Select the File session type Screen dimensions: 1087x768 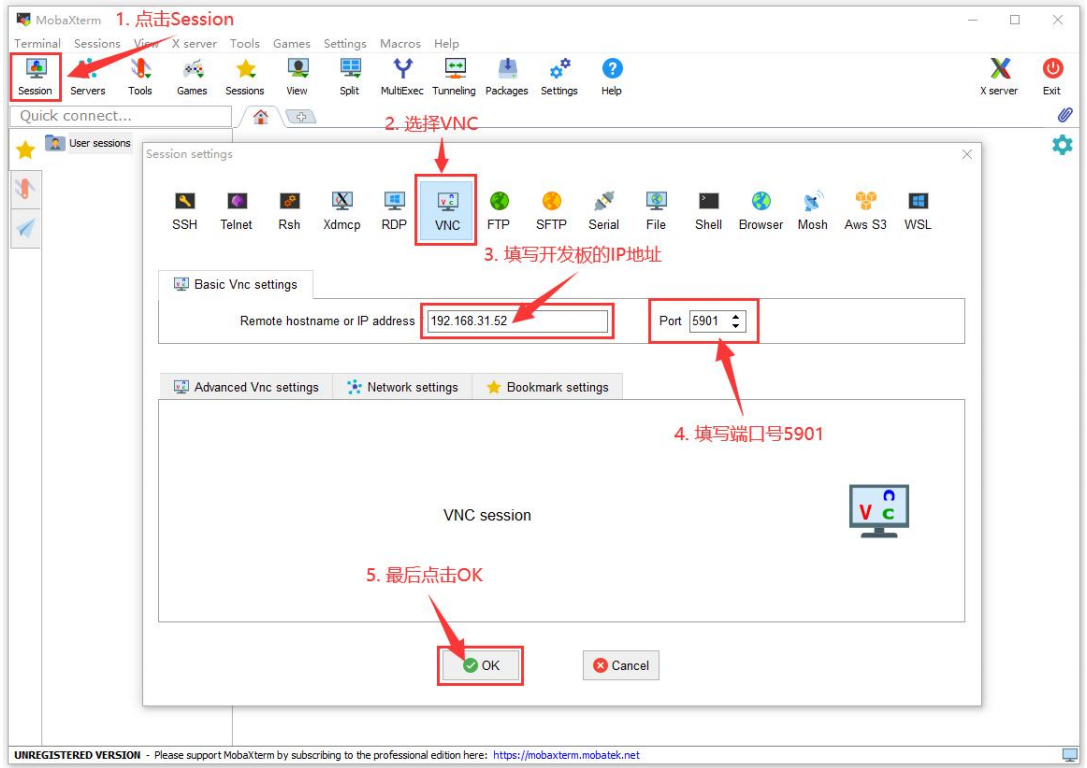(656, 211)
